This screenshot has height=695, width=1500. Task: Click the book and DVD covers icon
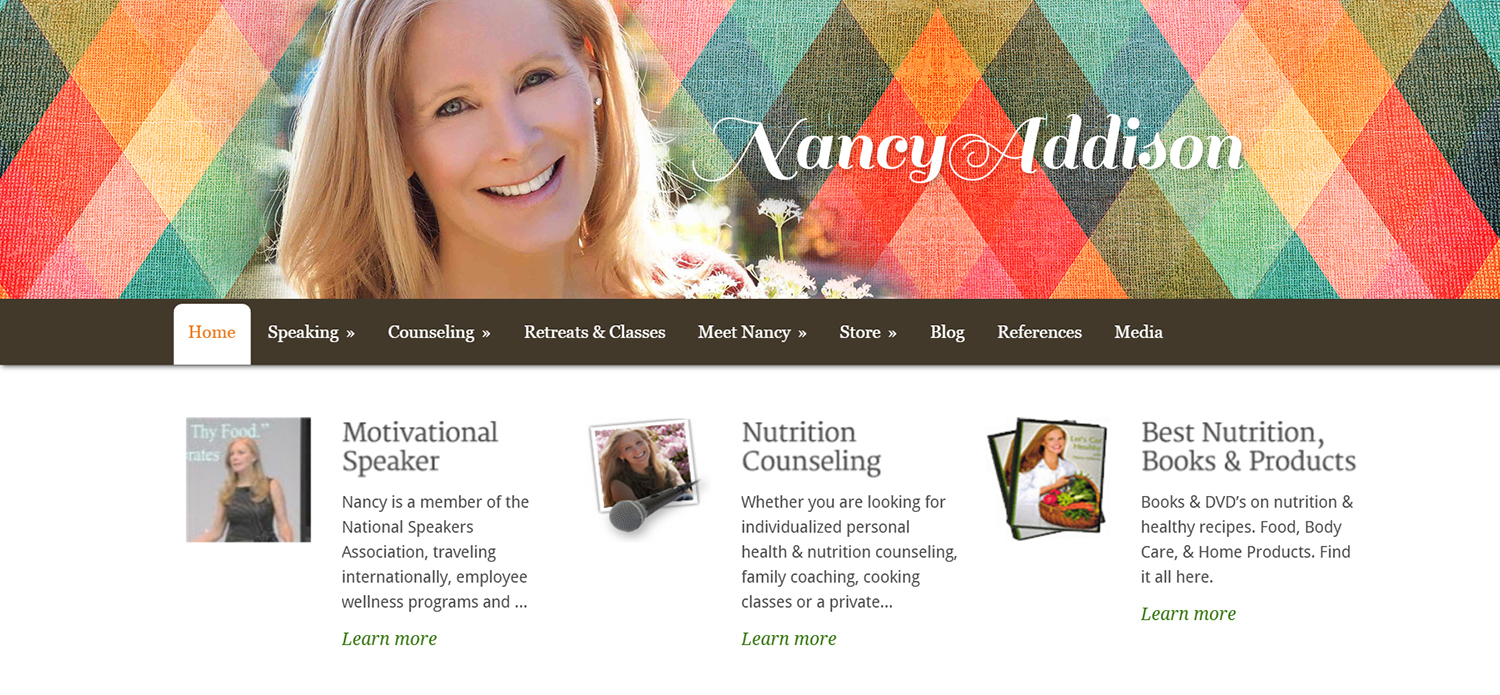[1047, 479]
